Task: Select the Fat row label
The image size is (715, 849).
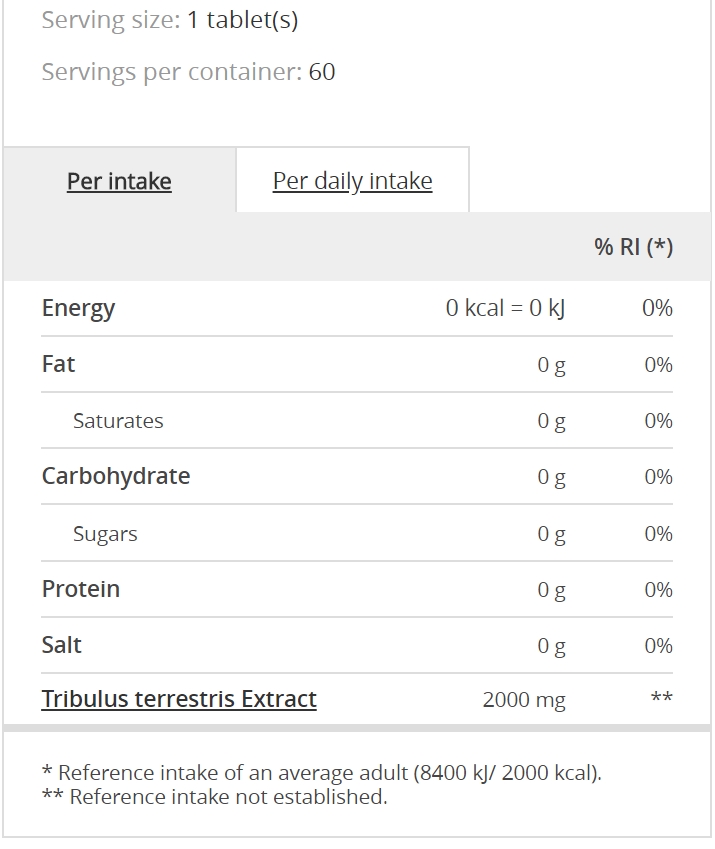Action: (x=58, y=364)
